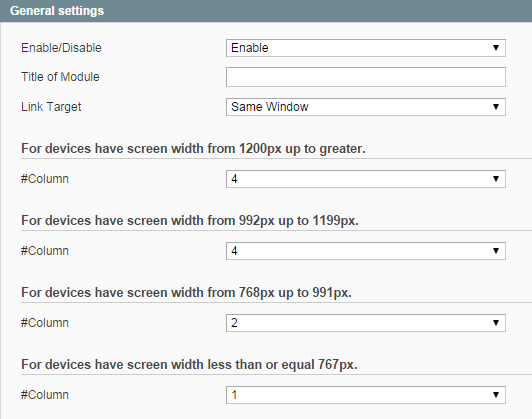Click the General settings section header
The width and height of the screenshot is (532, 419).
266,11
